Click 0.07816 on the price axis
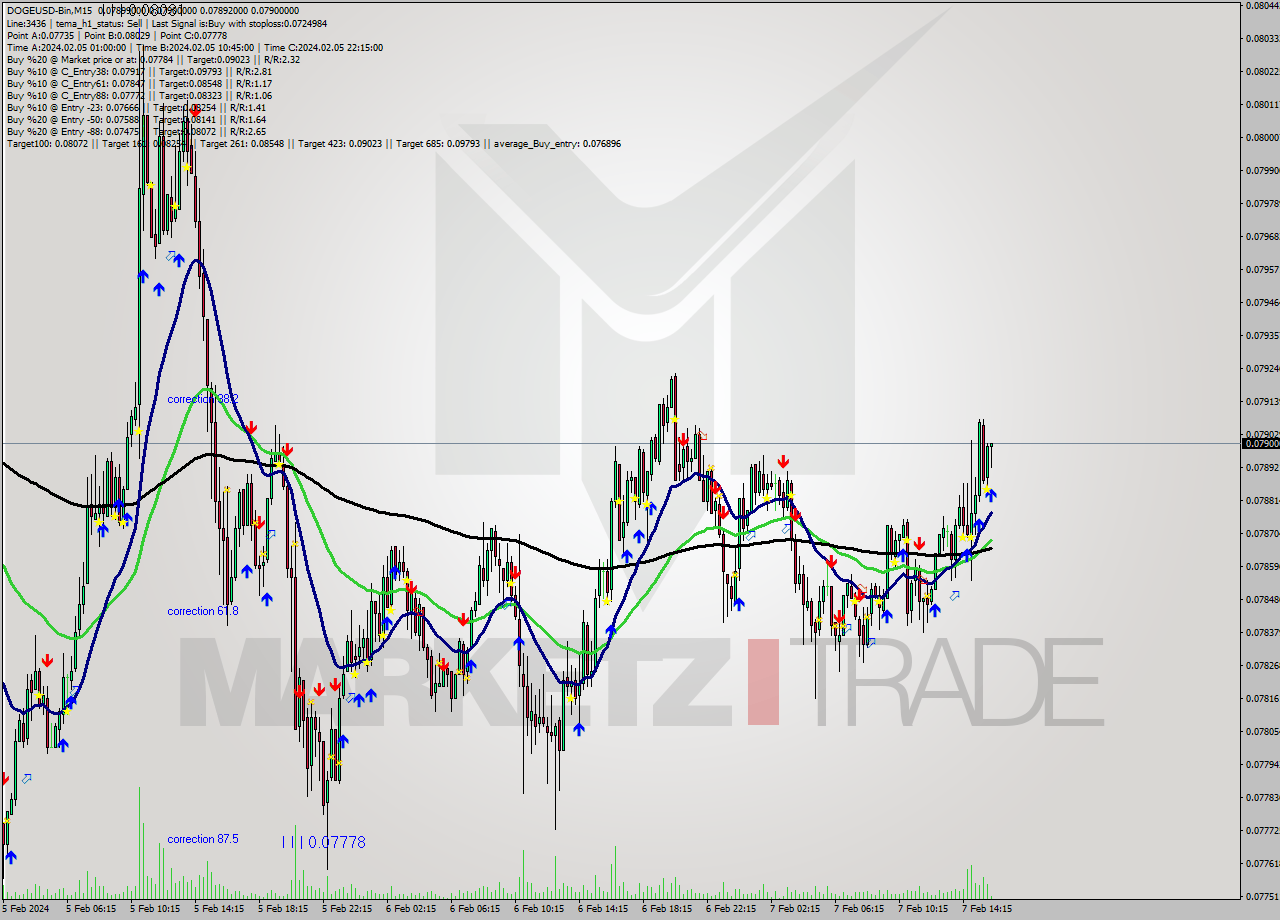The height and width of the screenshot is (920, 1280). point(1261,698)
